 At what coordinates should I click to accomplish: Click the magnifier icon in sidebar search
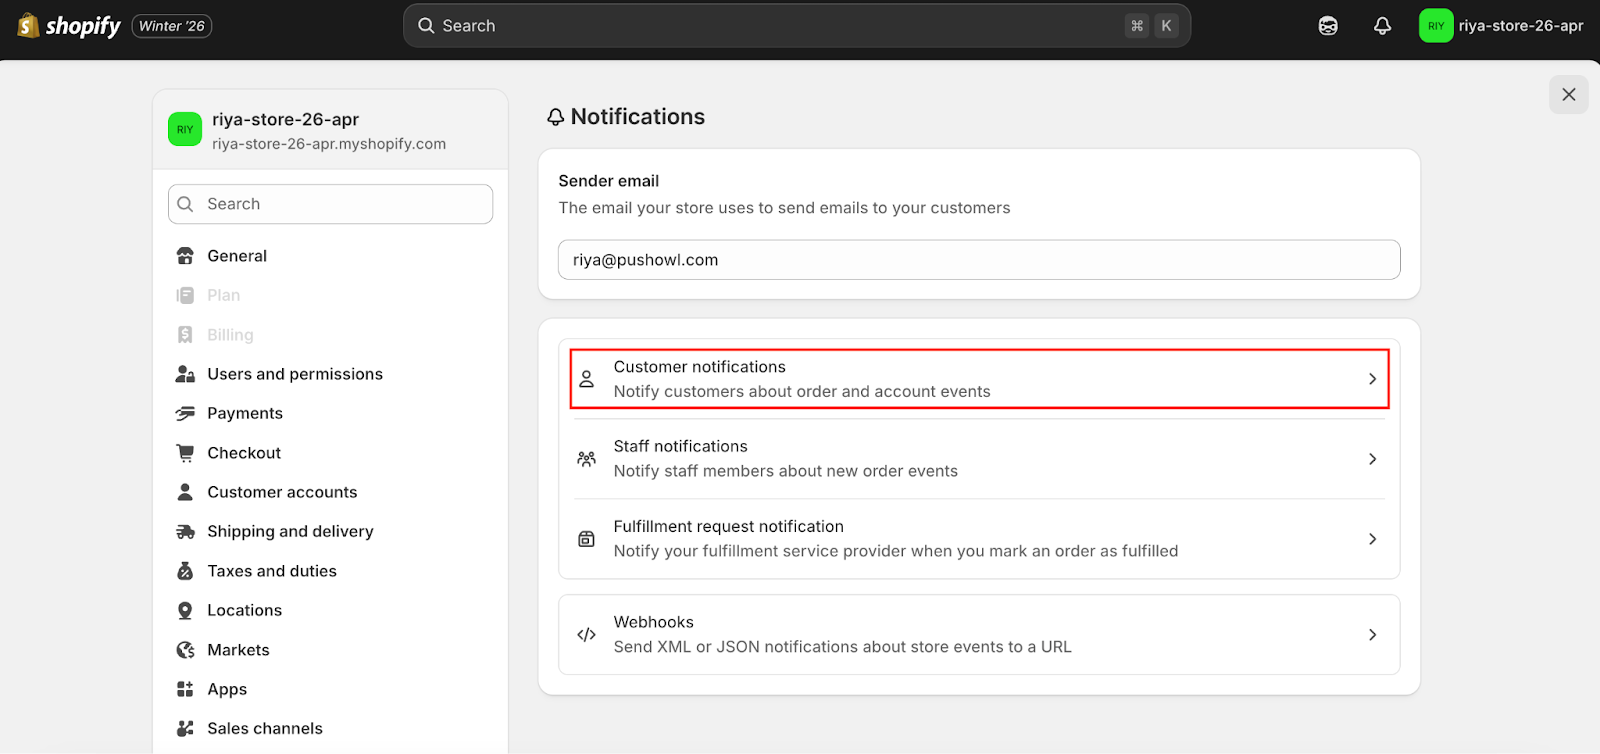tap(185, 204)
